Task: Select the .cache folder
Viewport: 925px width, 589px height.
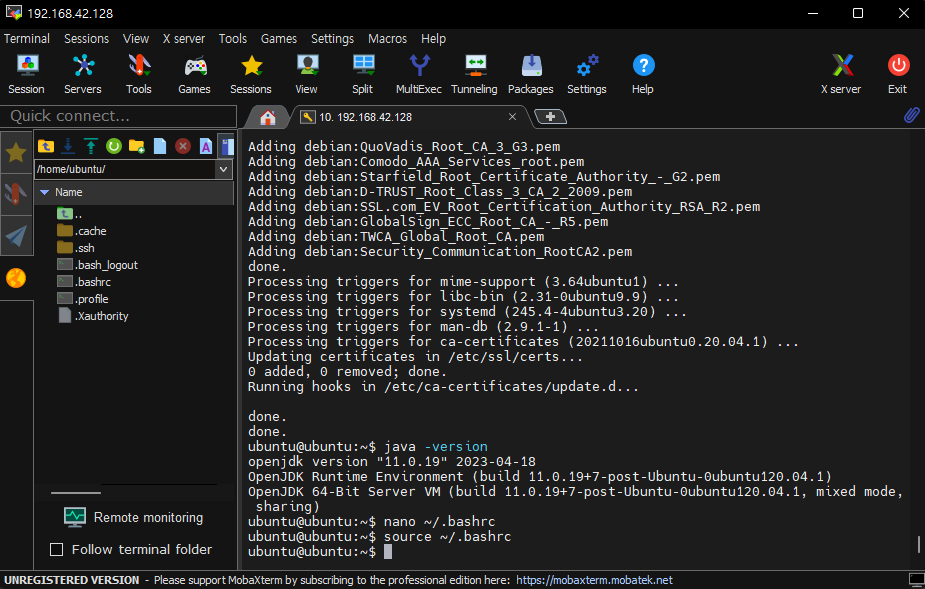Action: pyautogui.click(x=82, y=231)
